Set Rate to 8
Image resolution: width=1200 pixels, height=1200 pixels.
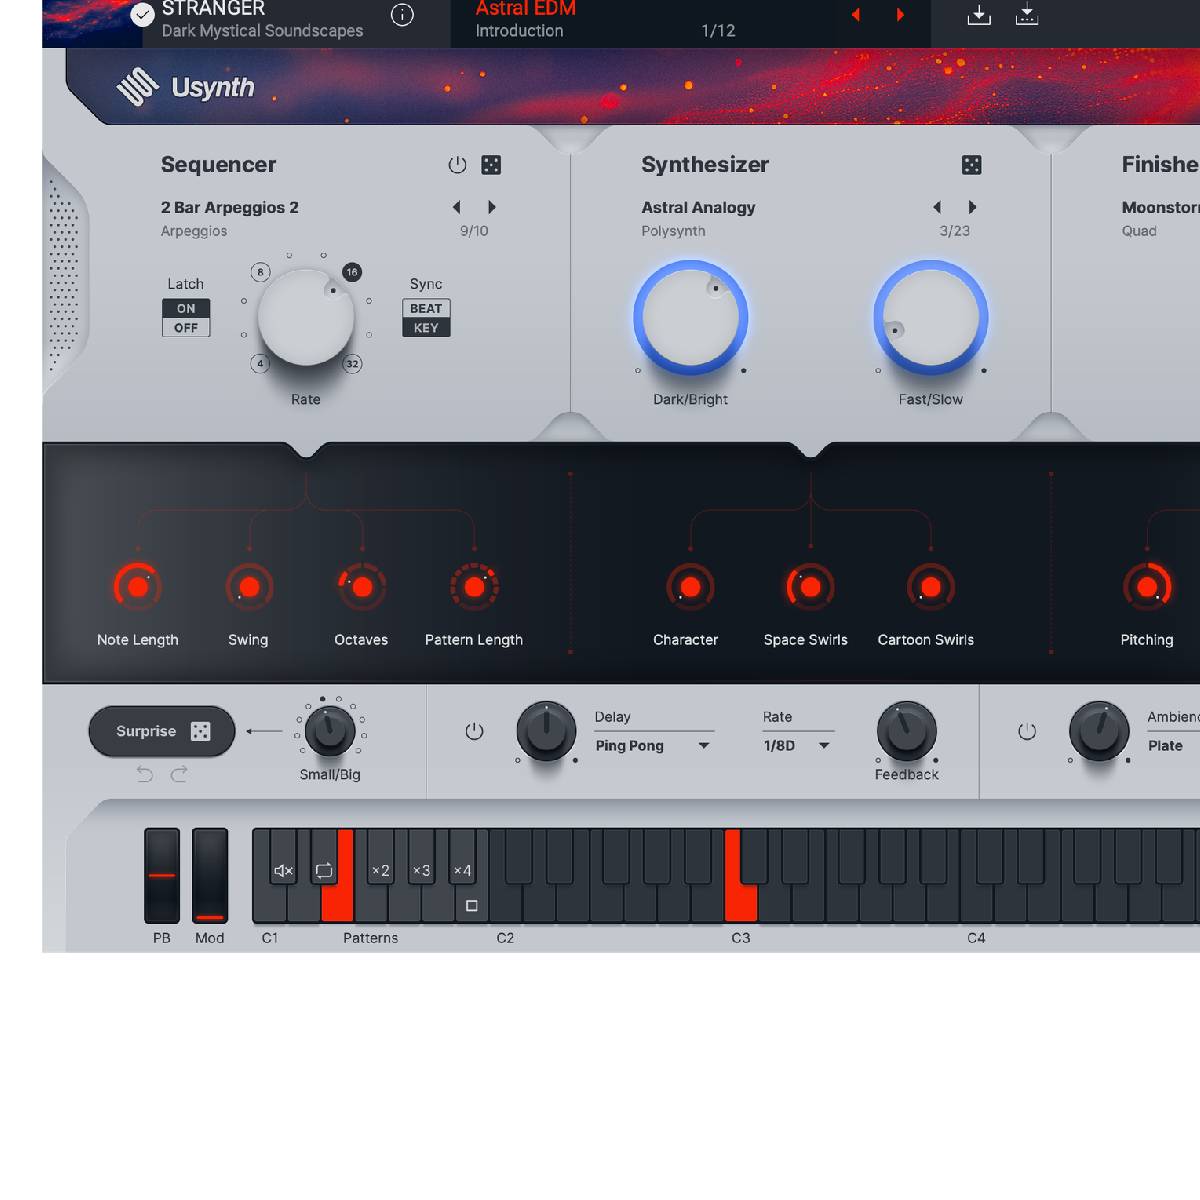click(261, 272)
